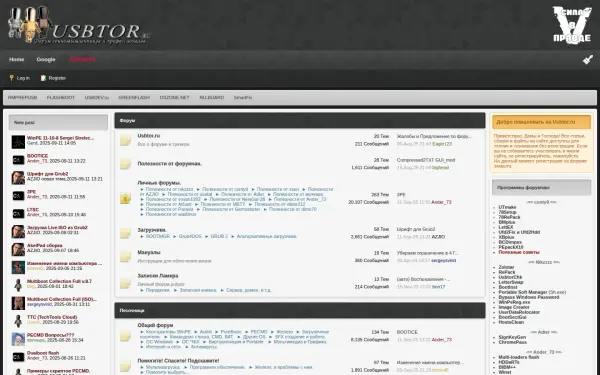Open avatar next to Шрифт для Grub2 post

click(x=18, y=178)
